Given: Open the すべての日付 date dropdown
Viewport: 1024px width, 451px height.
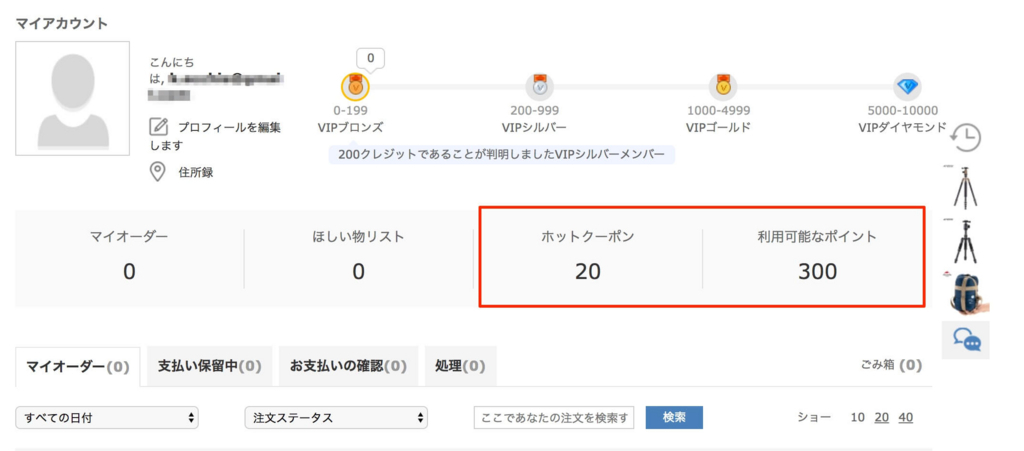Looking at the screenshot, I should [107, 418].
